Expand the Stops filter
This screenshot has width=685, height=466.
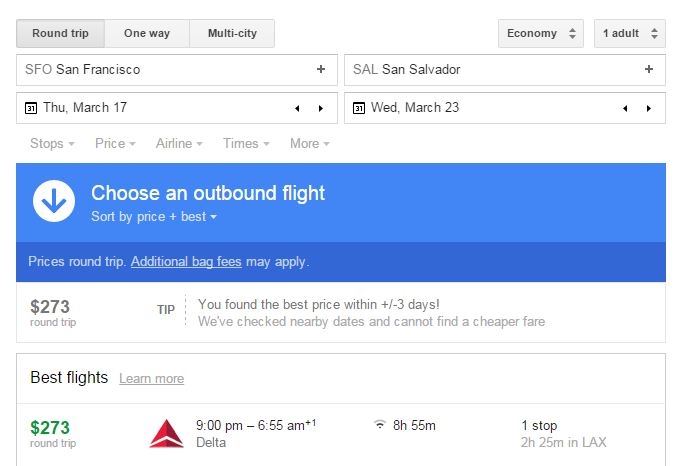[52, 144]
